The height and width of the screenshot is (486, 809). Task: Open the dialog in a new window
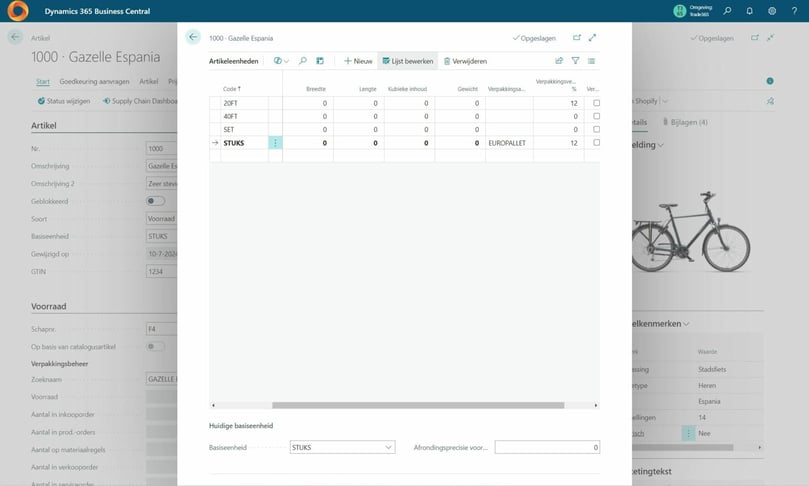tap(577, 38)
